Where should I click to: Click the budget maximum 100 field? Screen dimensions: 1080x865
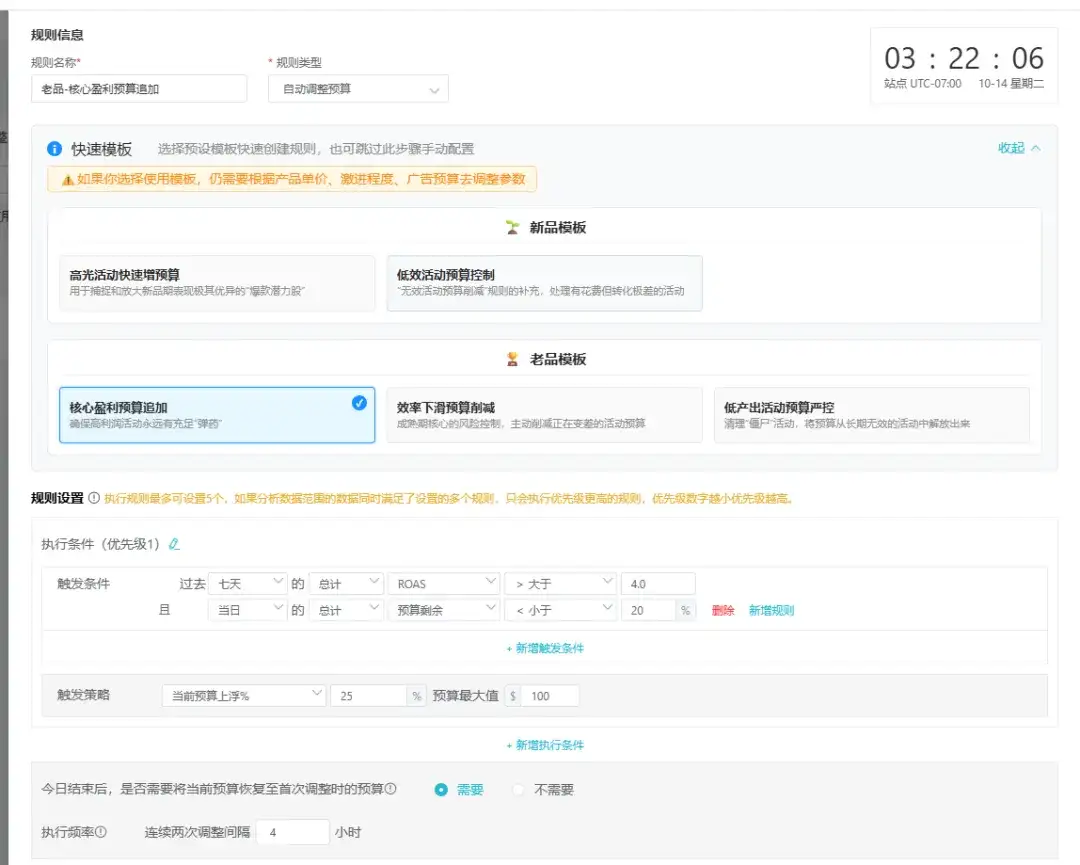coord(550,696)
